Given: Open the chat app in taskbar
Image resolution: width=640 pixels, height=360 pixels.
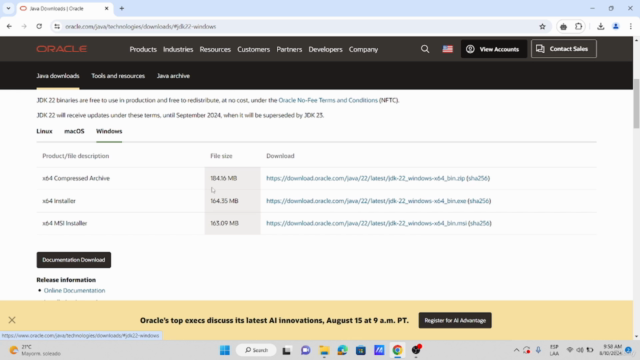Looking at the screenshot, I should pyautogui.click(x=305, y=350).
